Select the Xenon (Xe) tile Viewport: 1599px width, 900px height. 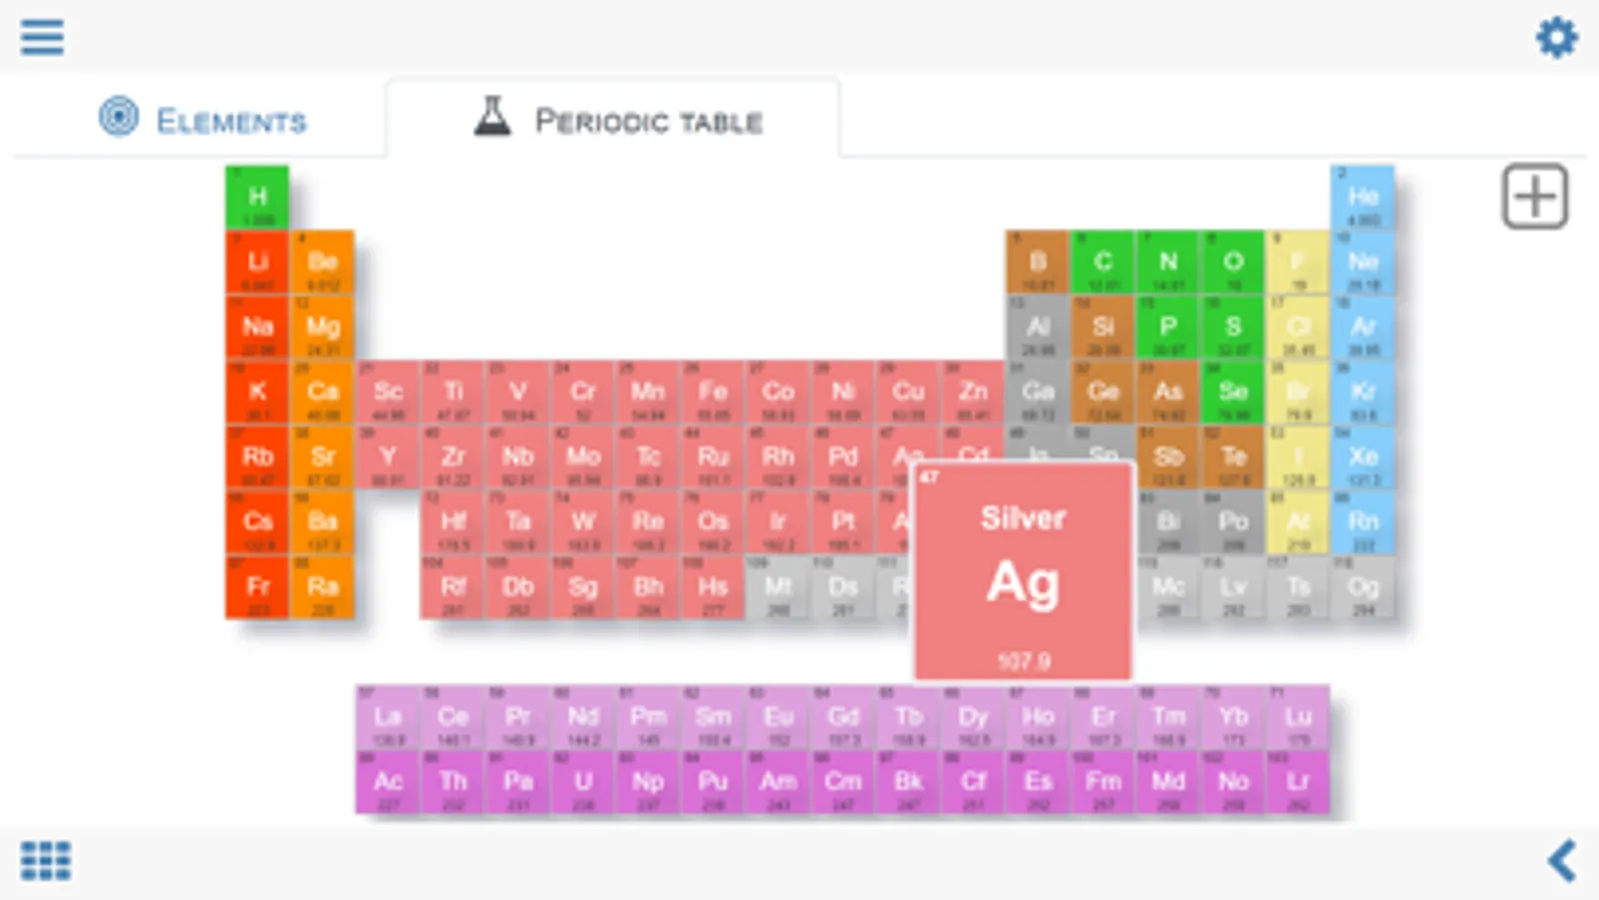click(1362, 458)
